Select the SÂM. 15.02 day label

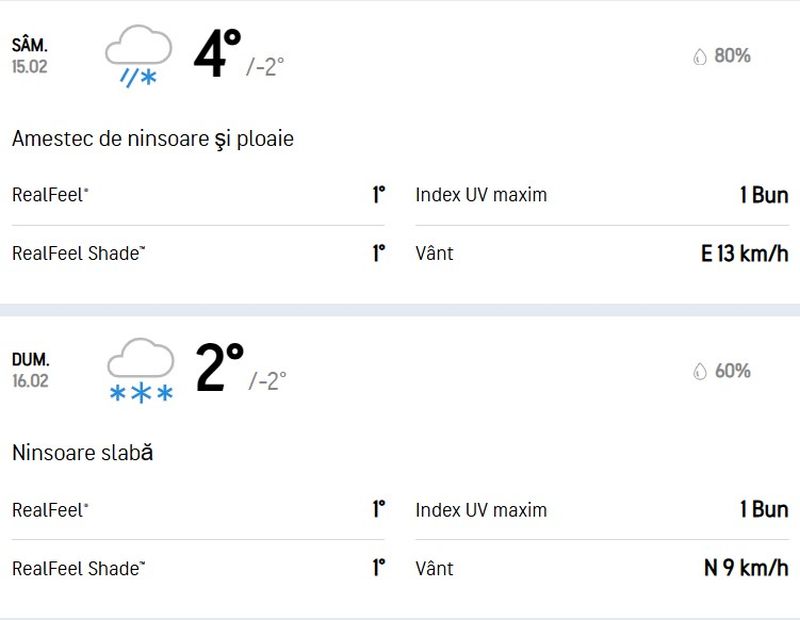[x=30, y=55]
